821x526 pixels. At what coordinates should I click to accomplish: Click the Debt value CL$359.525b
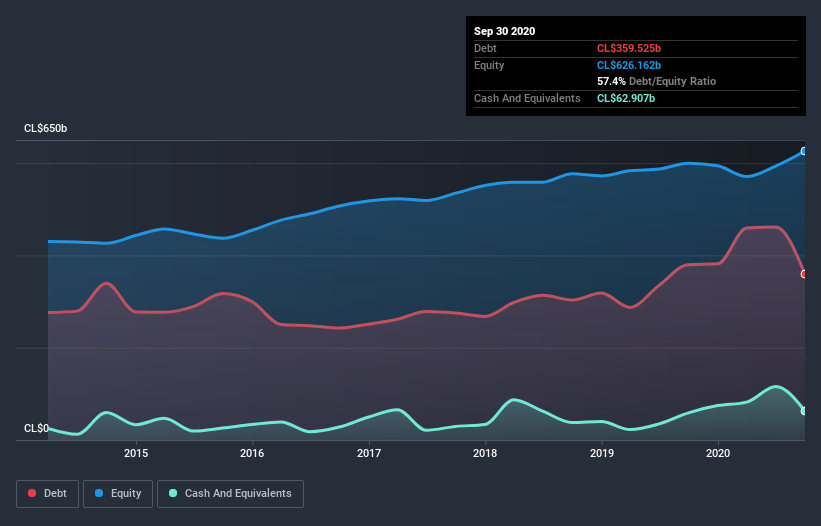pyautogui.click(x=629, y=48)
